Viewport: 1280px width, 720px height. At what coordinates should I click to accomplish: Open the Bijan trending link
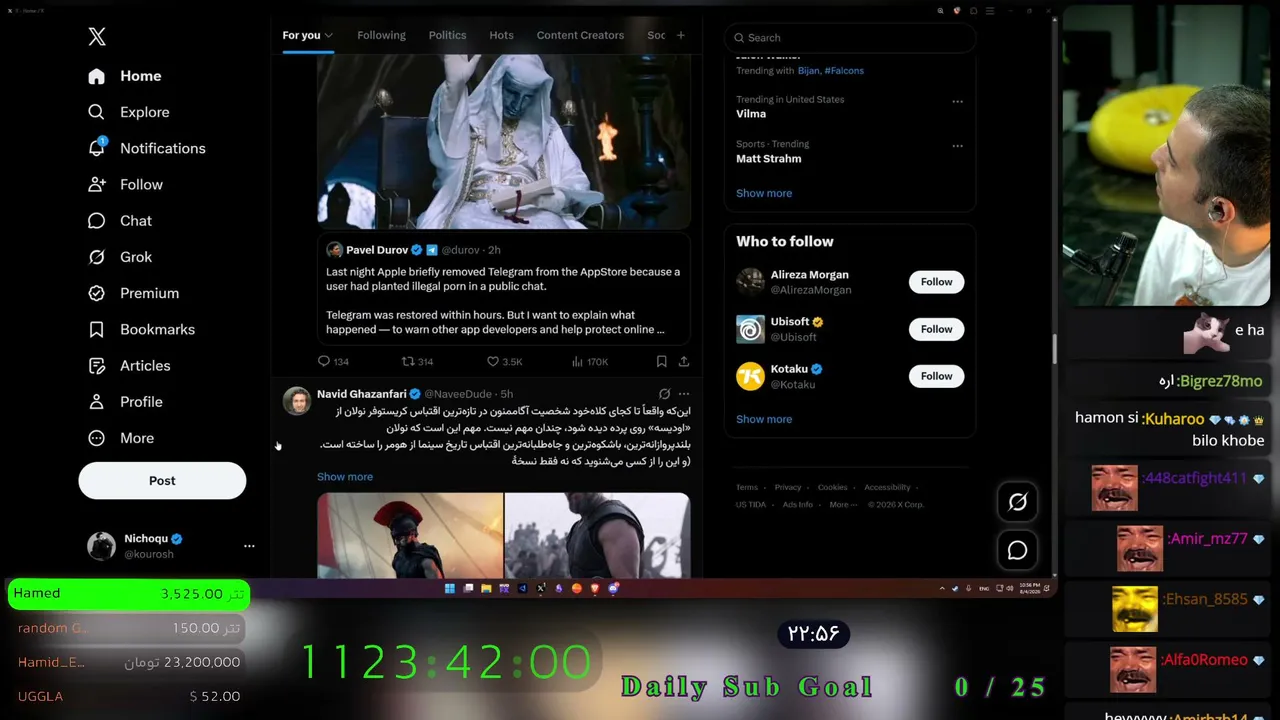pos(808,71)
